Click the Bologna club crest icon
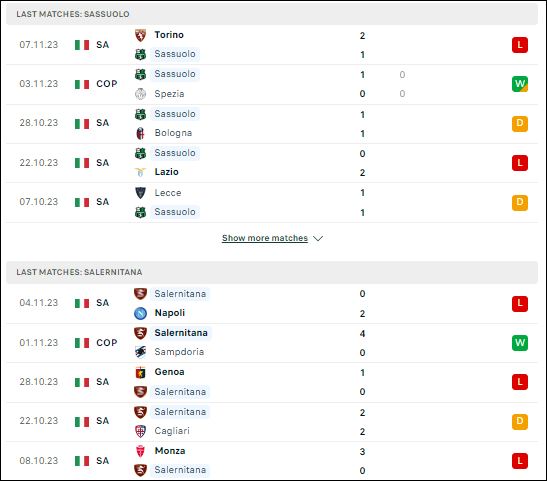The height and width of the screenshot is (481, 547). tap(140, 133)
